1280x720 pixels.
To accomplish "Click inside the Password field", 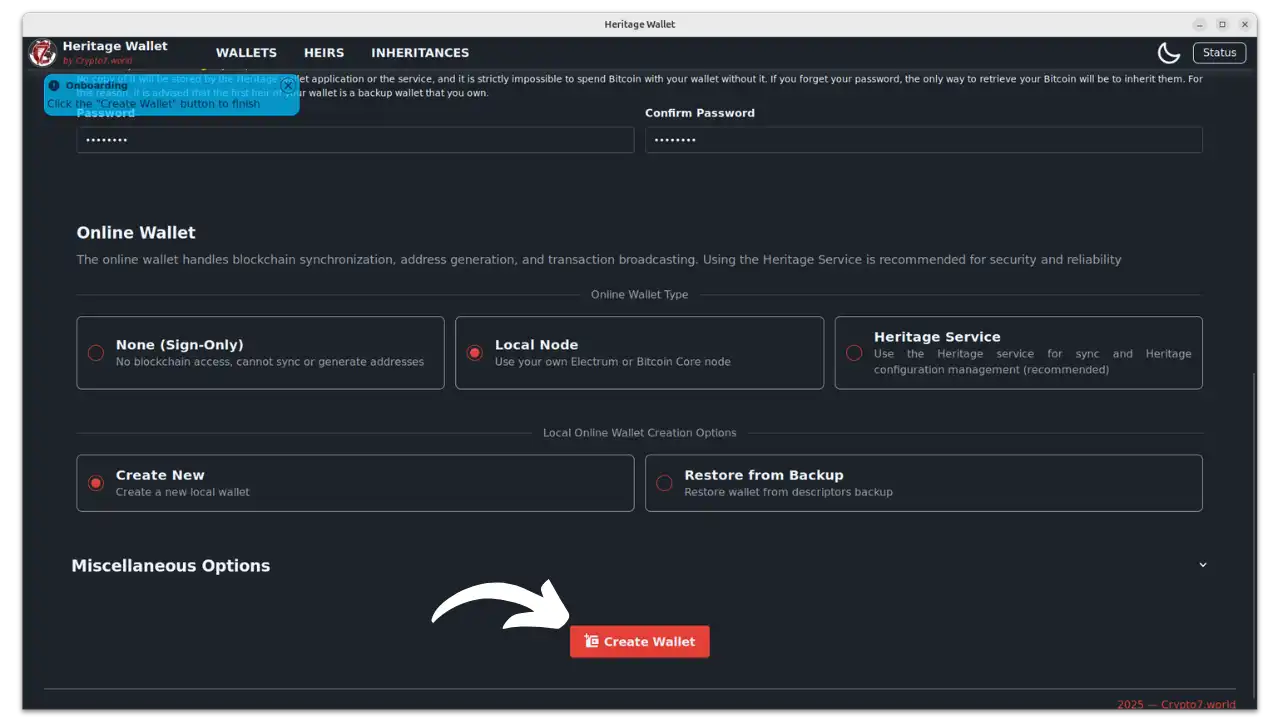I will click(355, 139).
